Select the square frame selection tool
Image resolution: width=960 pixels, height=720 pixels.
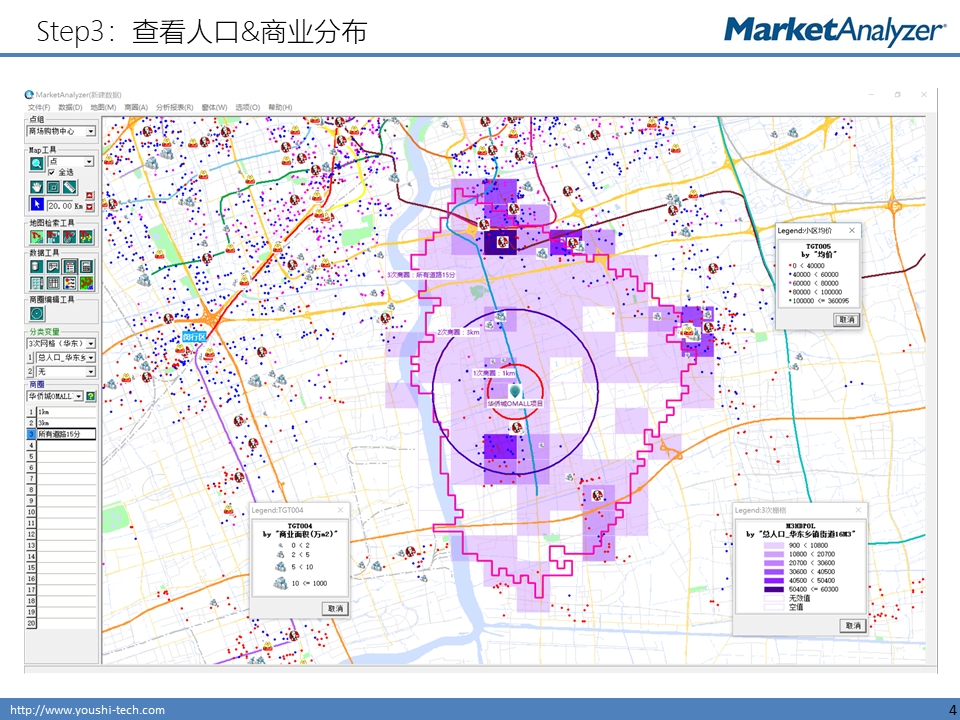coord(53,187)
